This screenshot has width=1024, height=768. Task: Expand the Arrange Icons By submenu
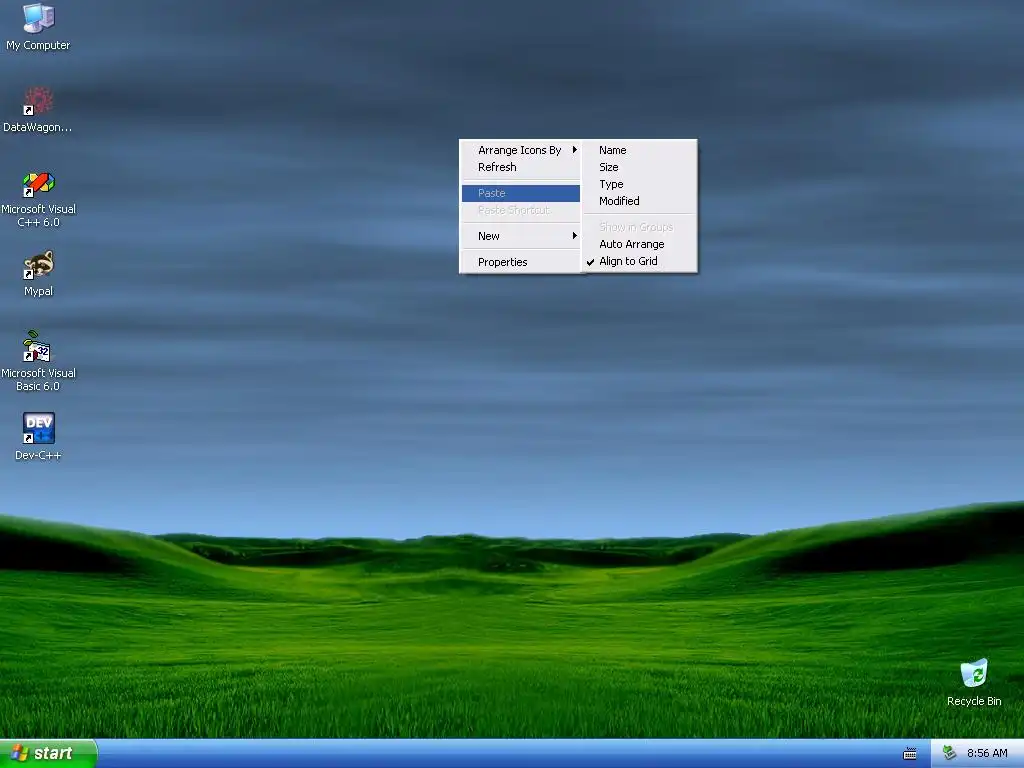click(520, 150)
